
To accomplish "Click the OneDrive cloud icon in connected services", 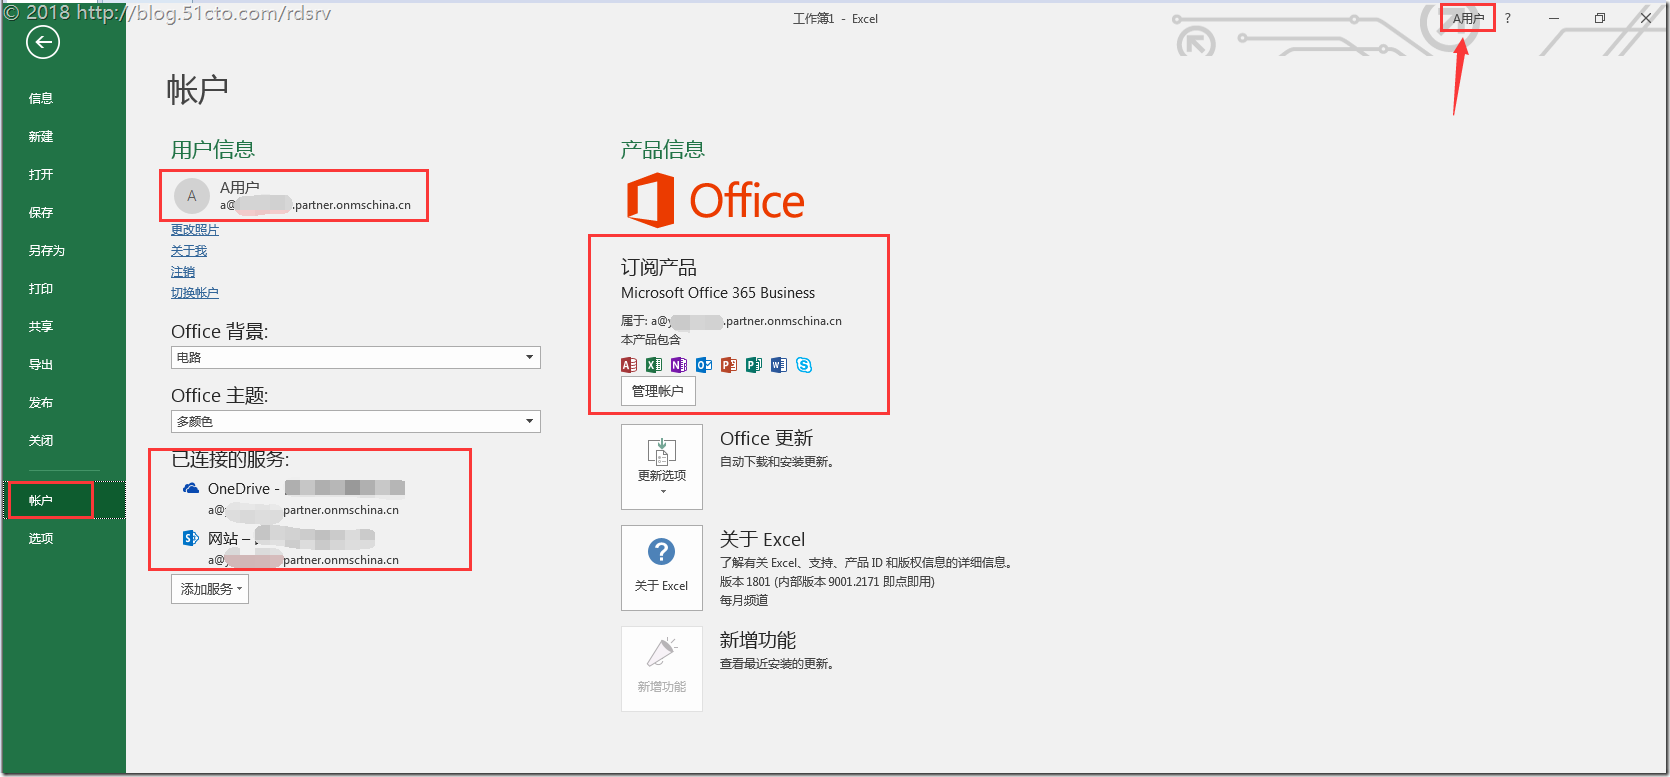I will click(191, 488).
